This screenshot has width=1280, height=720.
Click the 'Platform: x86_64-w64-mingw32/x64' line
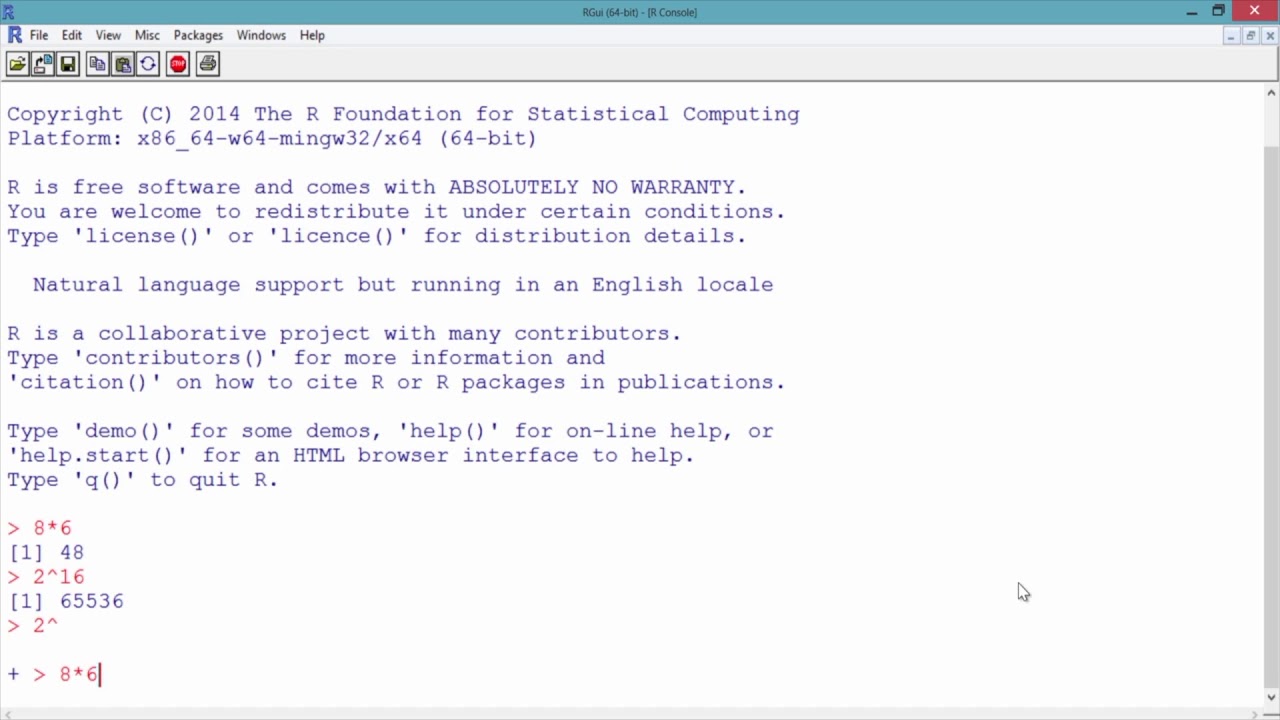[x=272, y=139]
